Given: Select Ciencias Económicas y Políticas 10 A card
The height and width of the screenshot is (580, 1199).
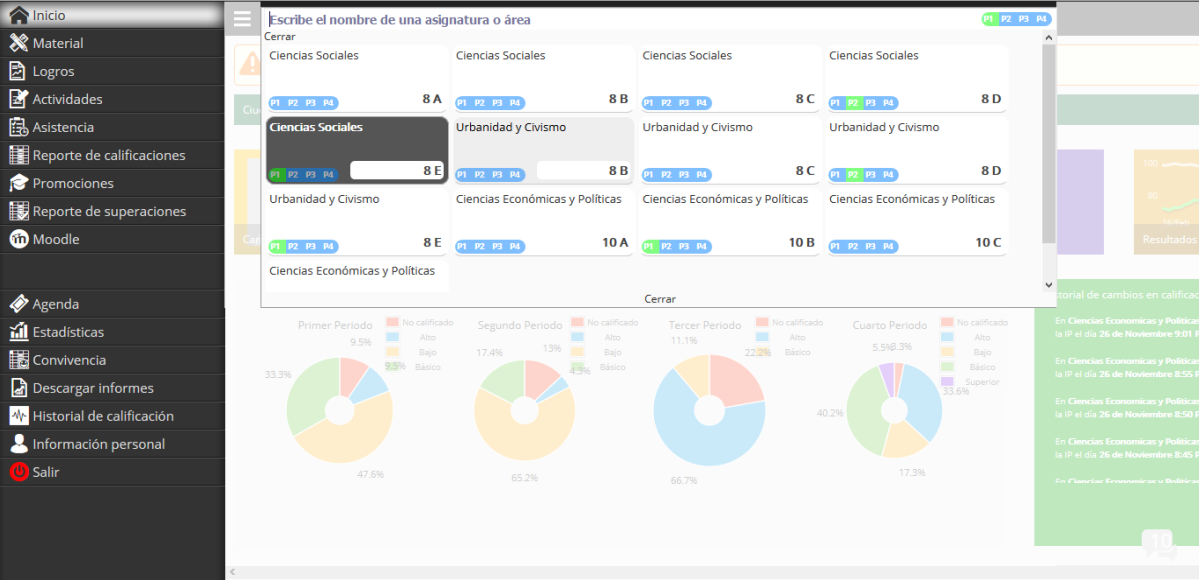Looking at the screenshot, I should point(543,222).
